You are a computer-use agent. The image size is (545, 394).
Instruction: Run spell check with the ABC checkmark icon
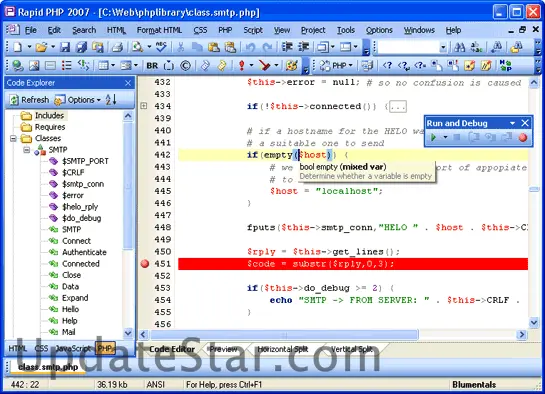(x=161, y=47)
